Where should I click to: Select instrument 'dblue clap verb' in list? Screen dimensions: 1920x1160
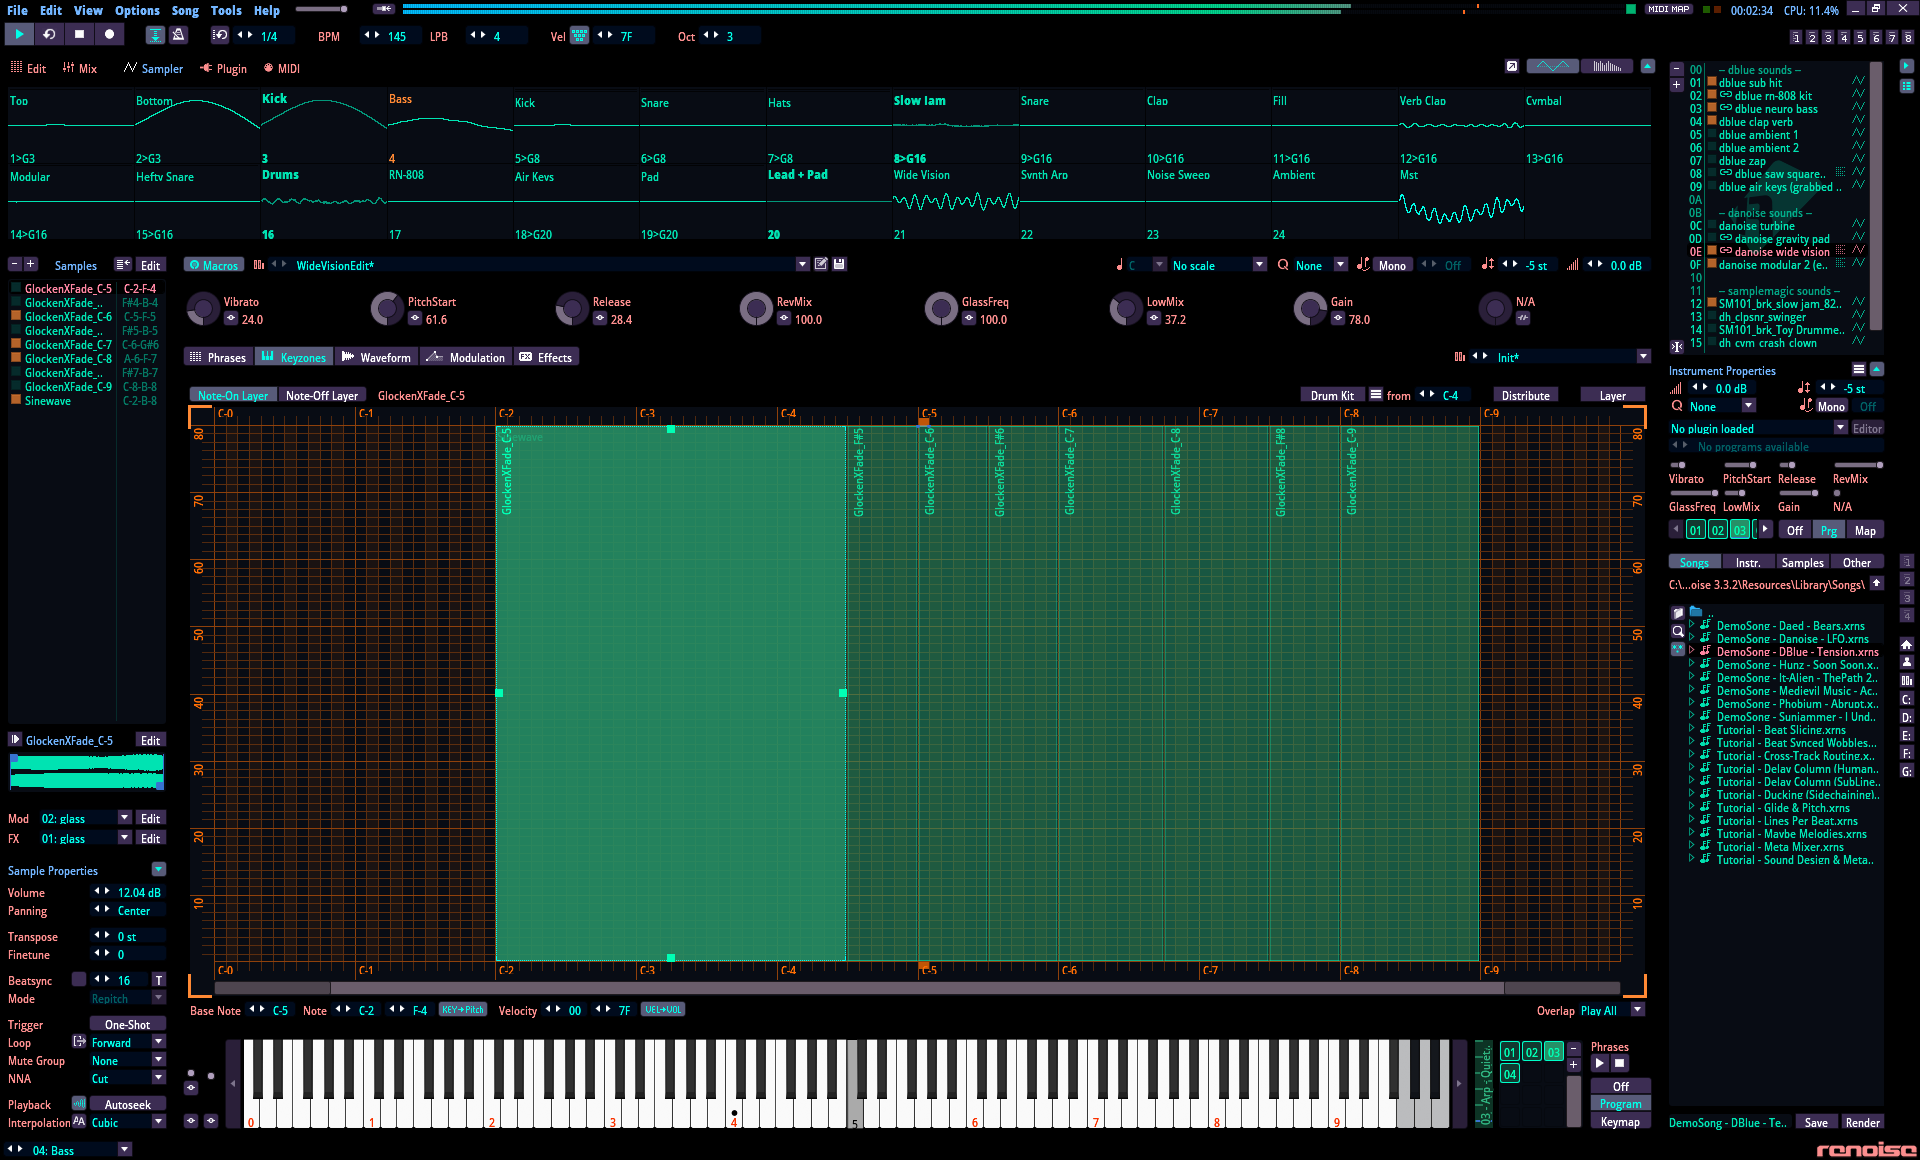pyautogui.click(x=1756, y=122)
